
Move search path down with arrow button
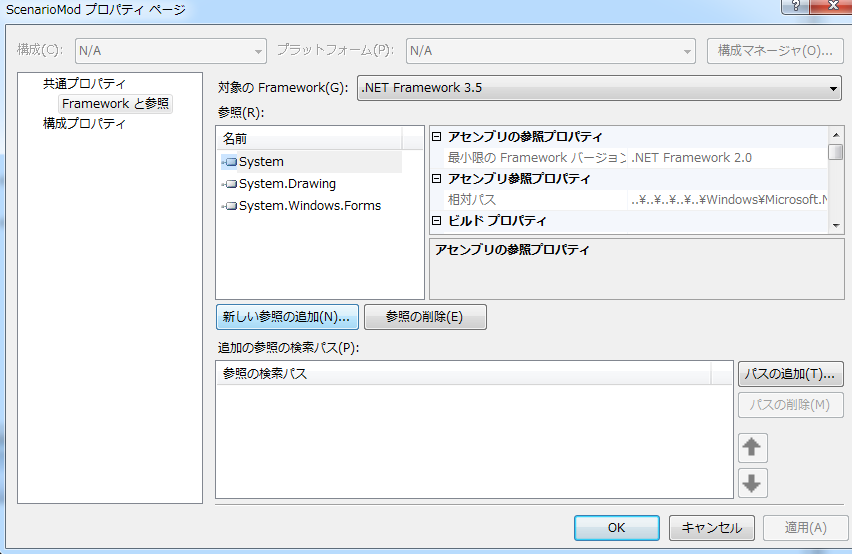tap(752, 483)
